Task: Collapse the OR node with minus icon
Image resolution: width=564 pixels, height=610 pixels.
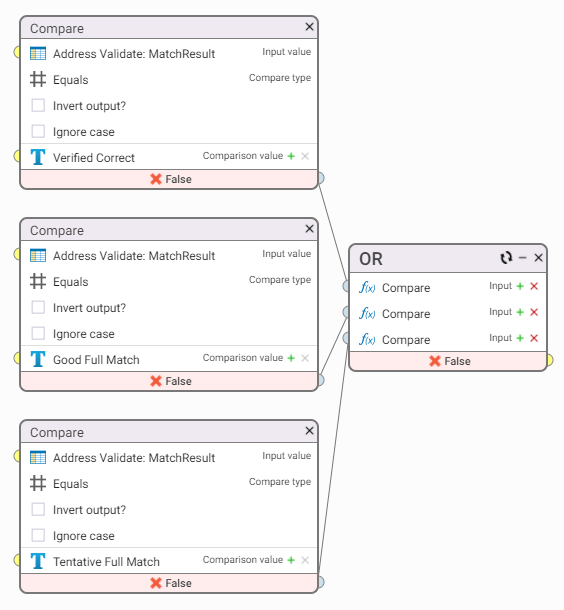Action: coord(522,258)
